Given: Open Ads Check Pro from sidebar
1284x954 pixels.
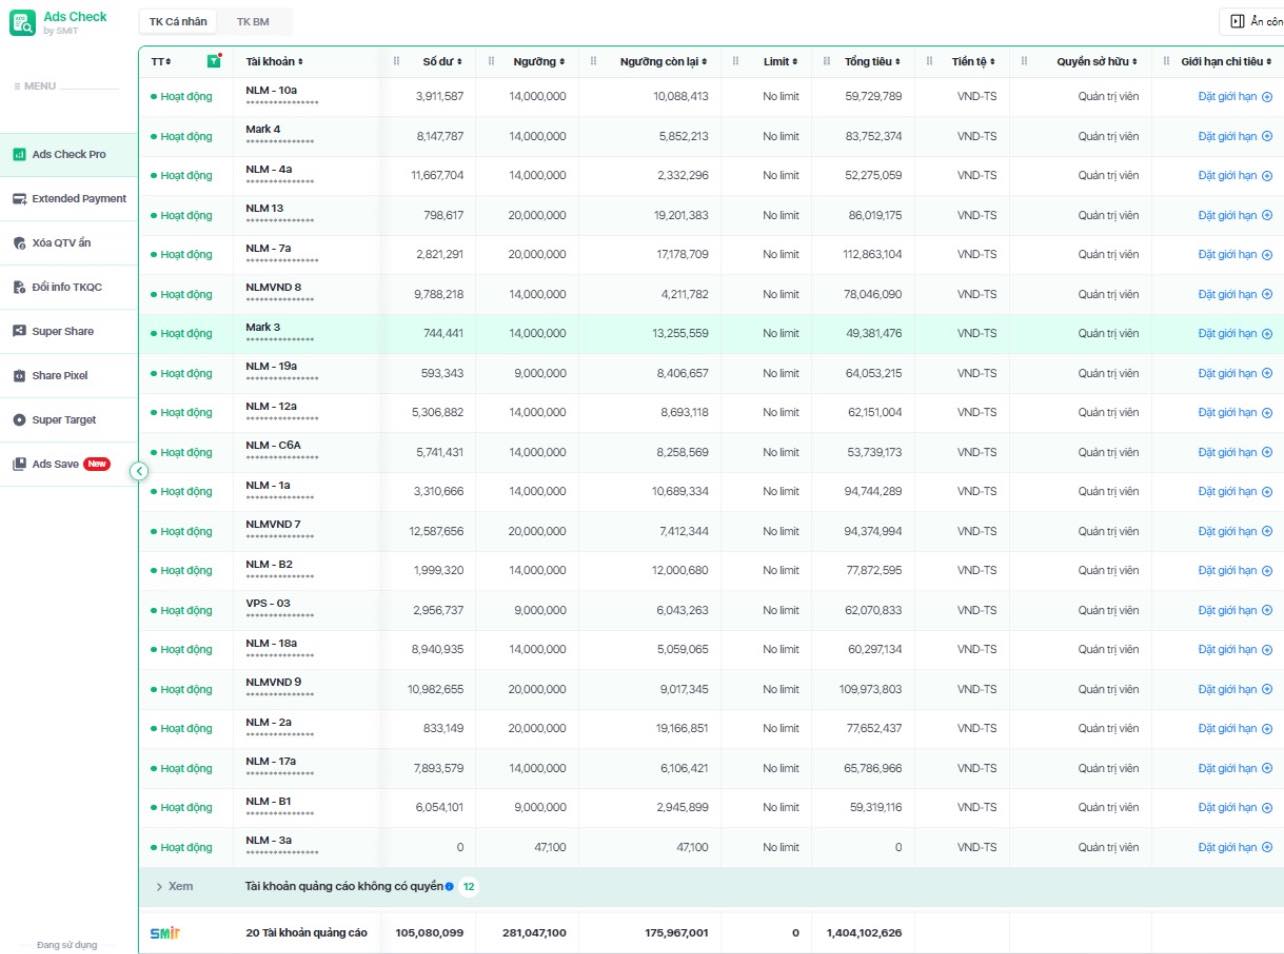Looking at the screenshot, I should (68, 154).
